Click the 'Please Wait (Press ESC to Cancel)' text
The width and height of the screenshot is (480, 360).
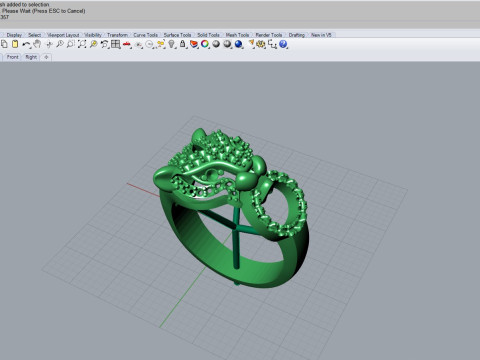click(44, 11)
